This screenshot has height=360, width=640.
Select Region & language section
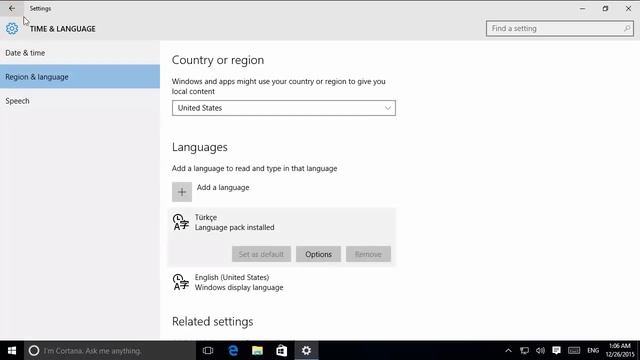[80, 77]
